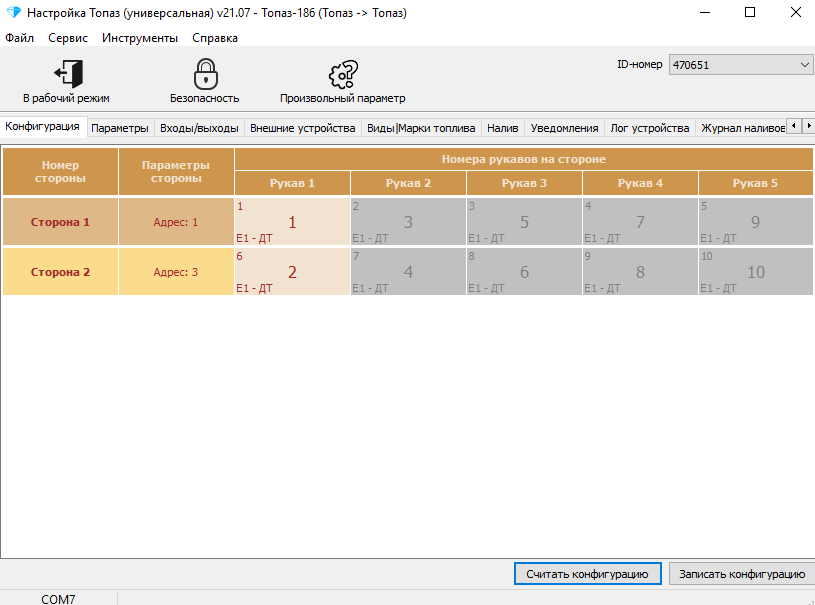
Task: Open the Налив tab
Action: tap(503, 128)
